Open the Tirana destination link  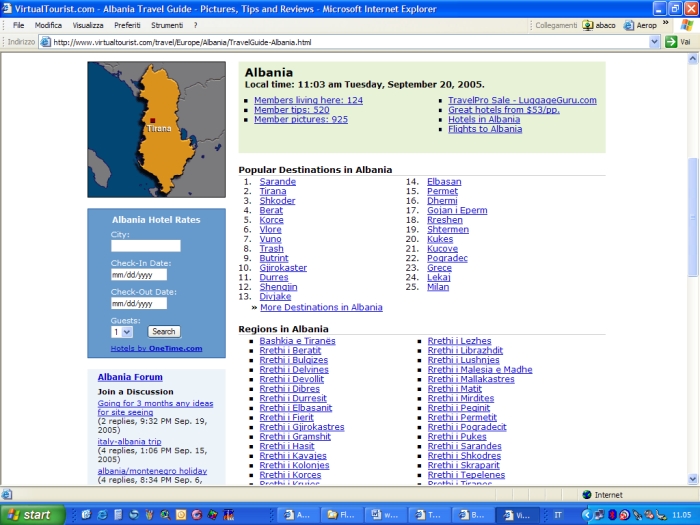point(273,191)
